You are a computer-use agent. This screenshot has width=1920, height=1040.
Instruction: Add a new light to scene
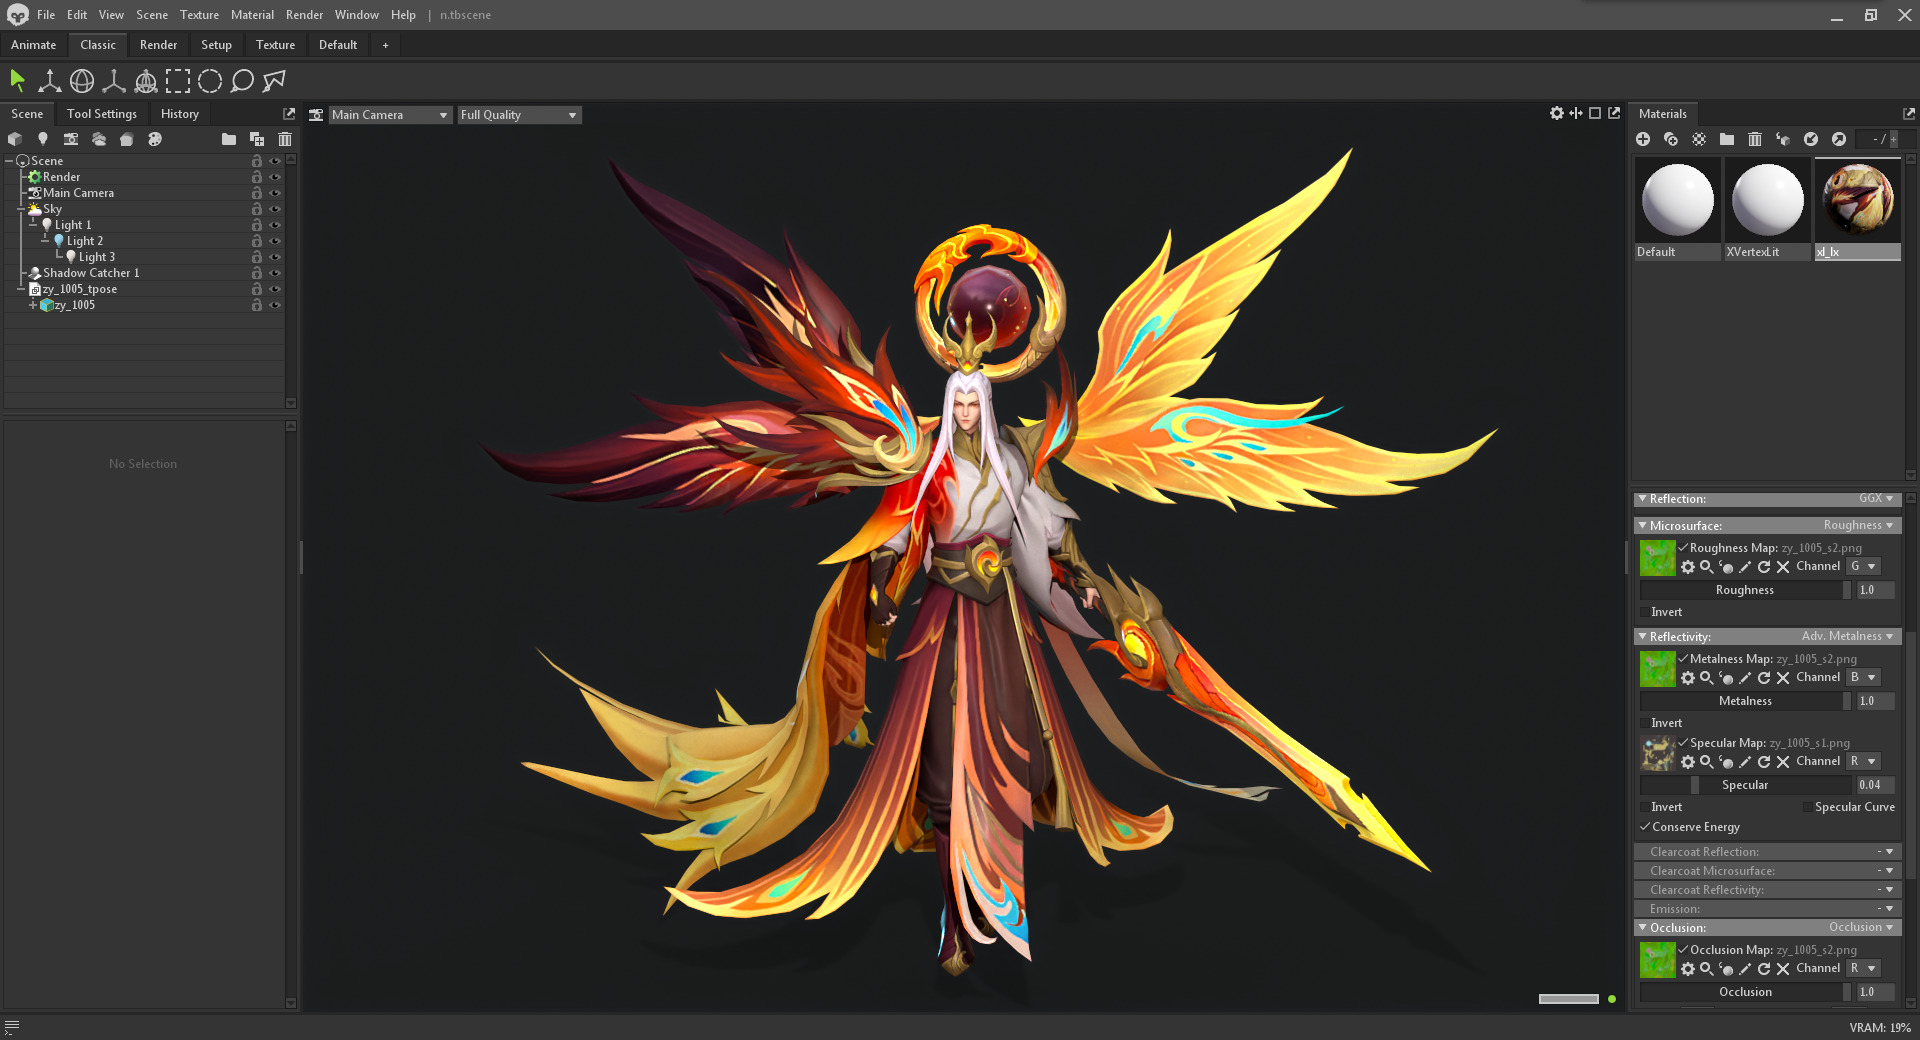pyautogui.click(x=43, y=139)
